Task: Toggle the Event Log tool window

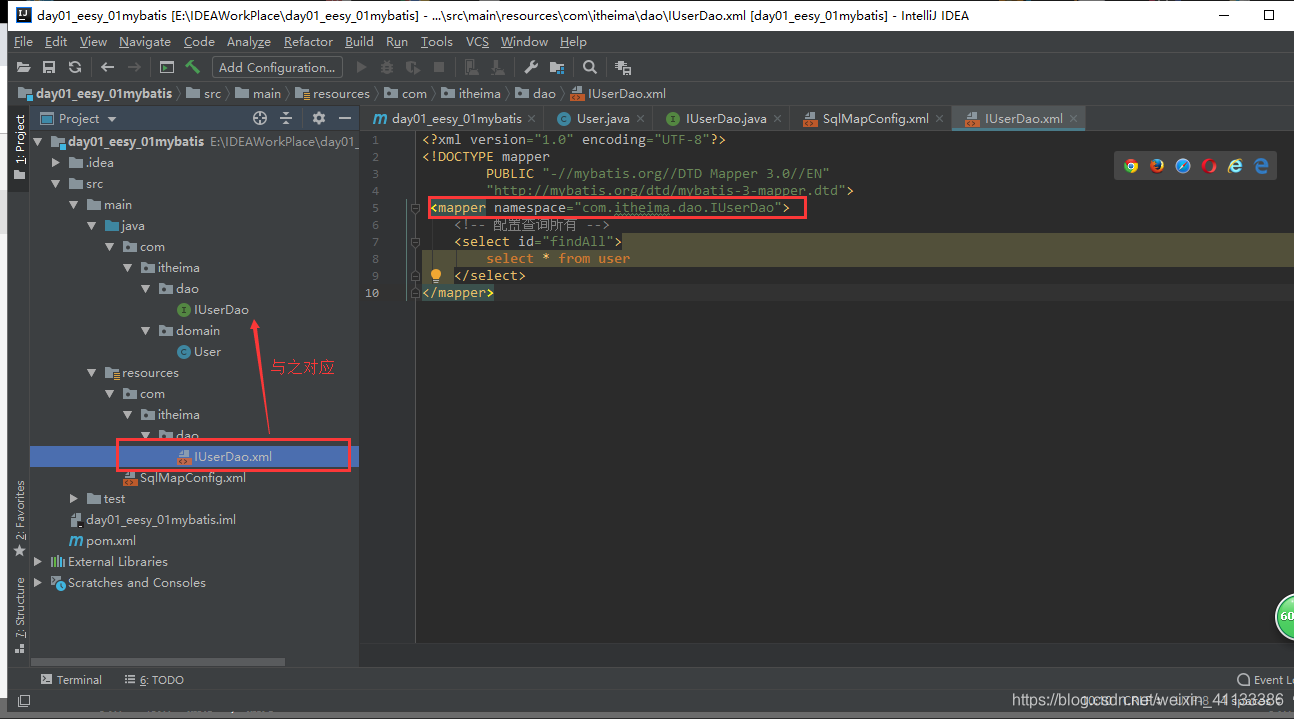Action: tap(1265, 680)
